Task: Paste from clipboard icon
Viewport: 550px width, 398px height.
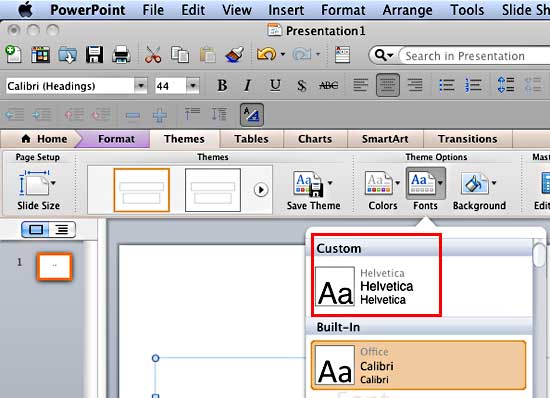Action: pyautogui.click(x=207, y=55)
